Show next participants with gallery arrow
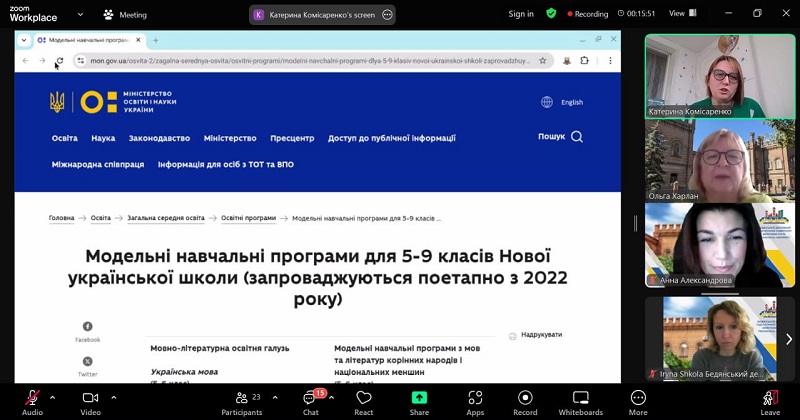This screenshot has width=800, height=420. tap(789, 339)
